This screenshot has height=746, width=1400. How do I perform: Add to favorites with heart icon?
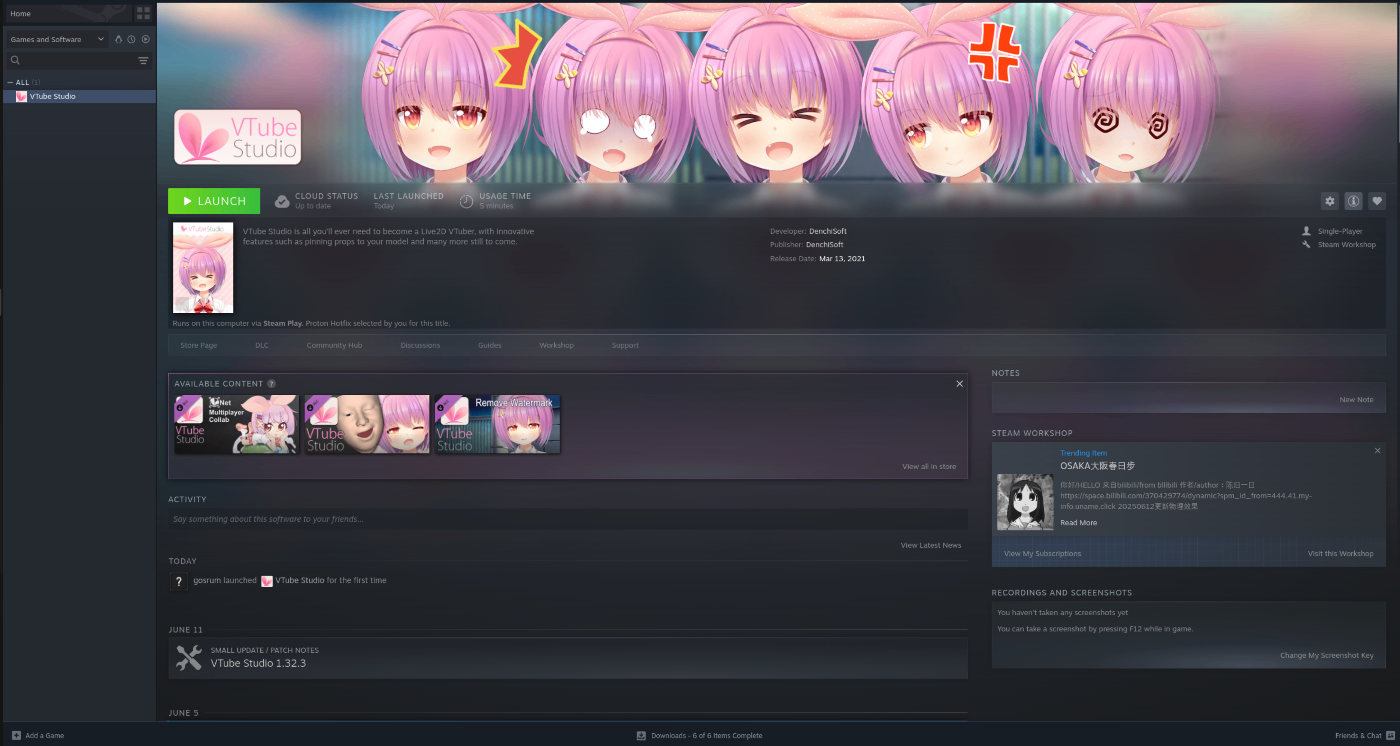coord(1377,201)
